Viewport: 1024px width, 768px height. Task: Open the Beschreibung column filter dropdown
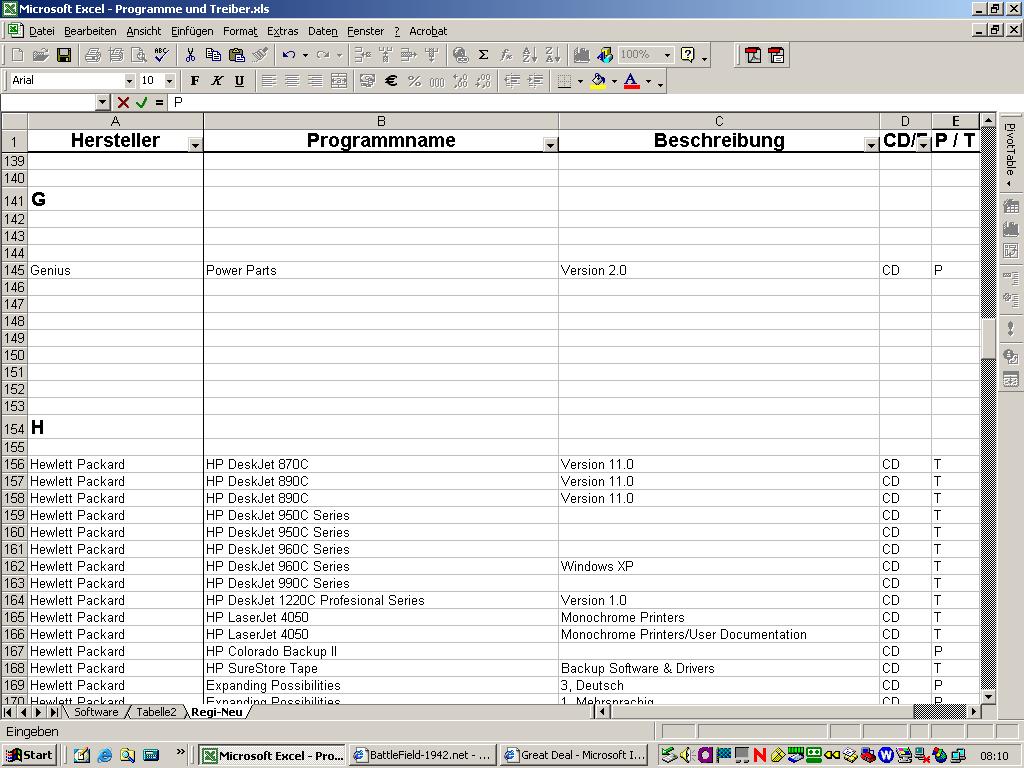point(871,145)
